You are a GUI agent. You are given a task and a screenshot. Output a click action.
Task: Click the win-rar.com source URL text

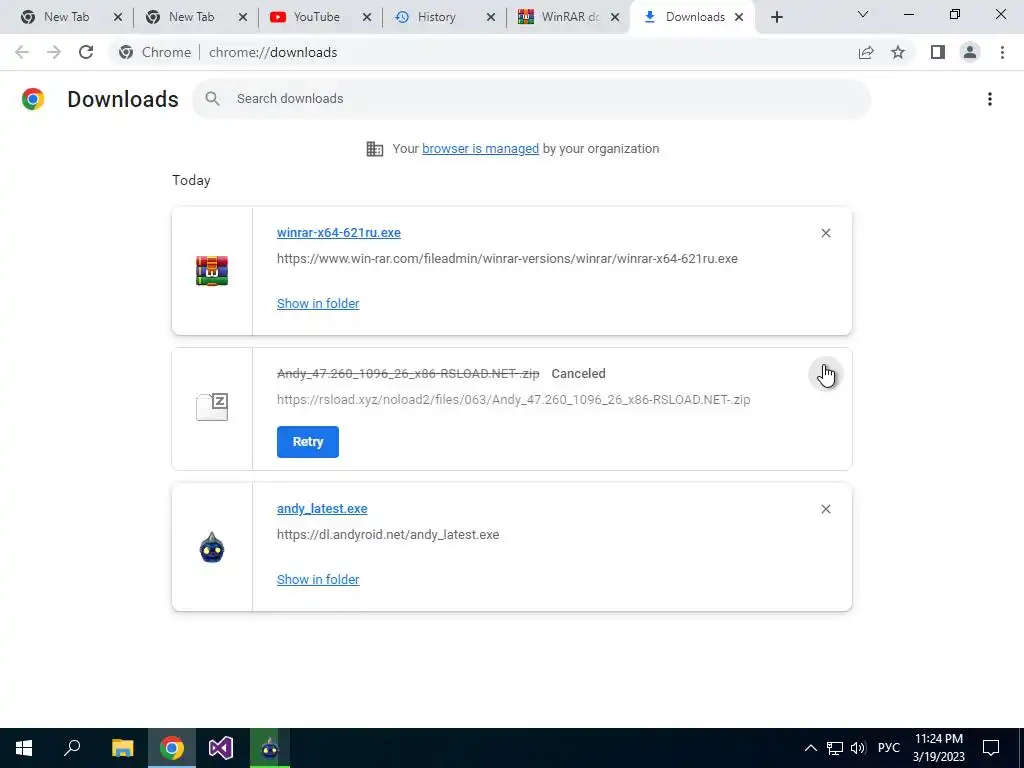pos(507,259)
